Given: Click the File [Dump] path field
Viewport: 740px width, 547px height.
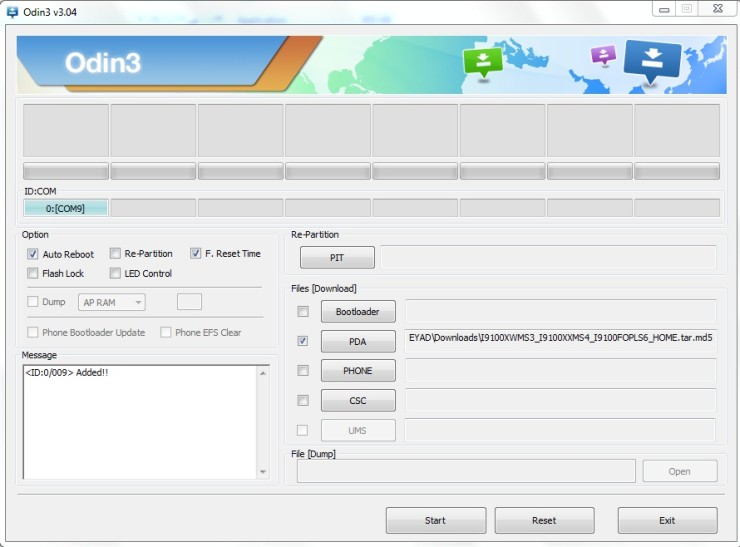Looking at the screenshot, I should tap(466, 471).
